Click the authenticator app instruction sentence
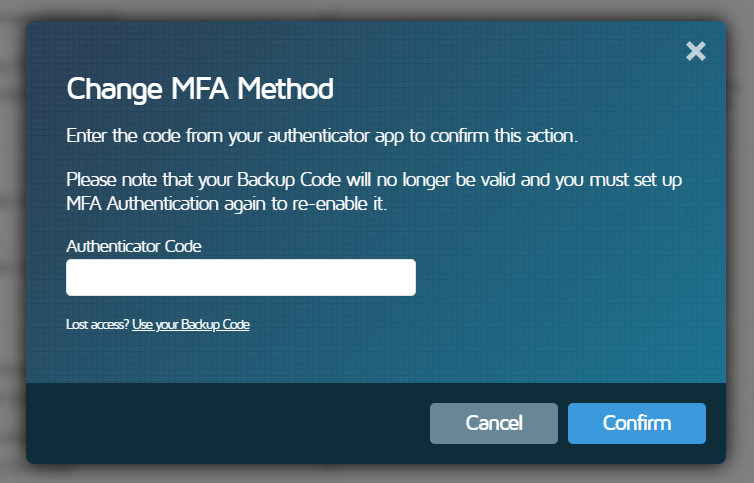Image resolution: width=754 pixels, height=483 pixels. click(x=322, y=135)
